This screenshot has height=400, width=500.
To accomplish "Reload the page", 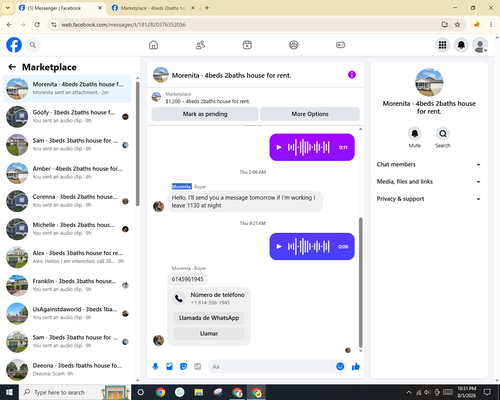I will [37, 25].
